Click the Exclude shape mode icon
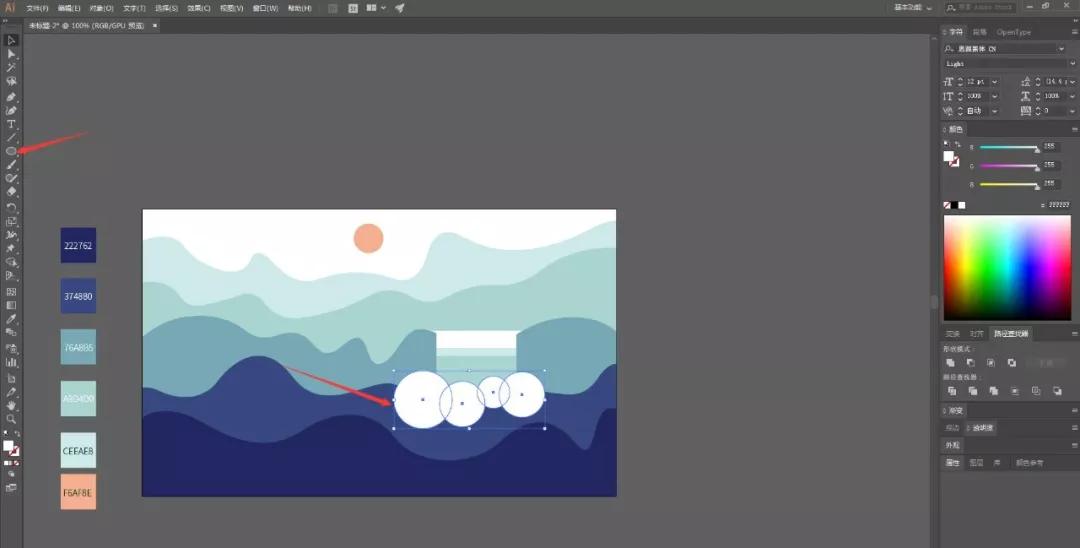The width and height of the screenshot is (1080, 548). pyautogui.click(x=1012, y=363)
